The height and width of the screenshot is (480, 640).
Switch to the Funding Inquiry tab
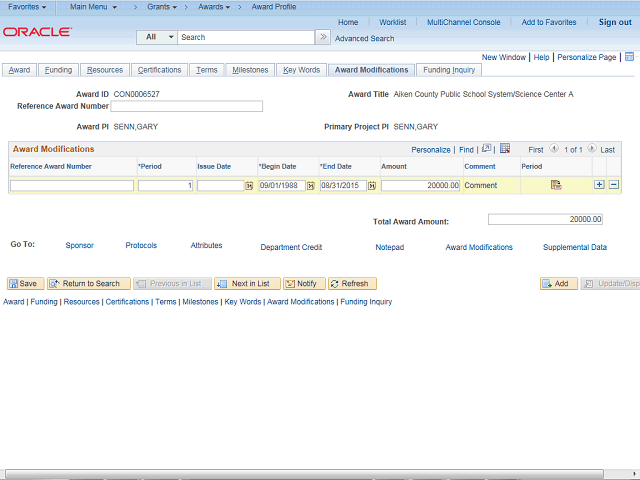coord(449,70)
